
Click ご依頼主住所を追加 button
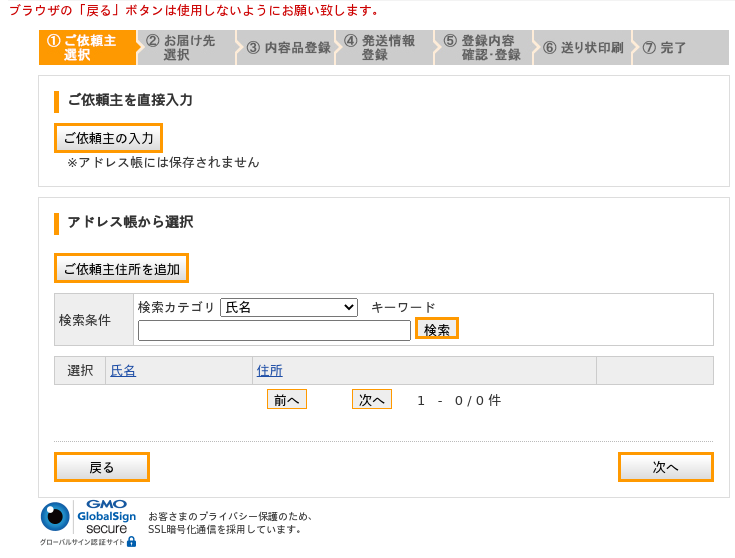click(121, 268)
